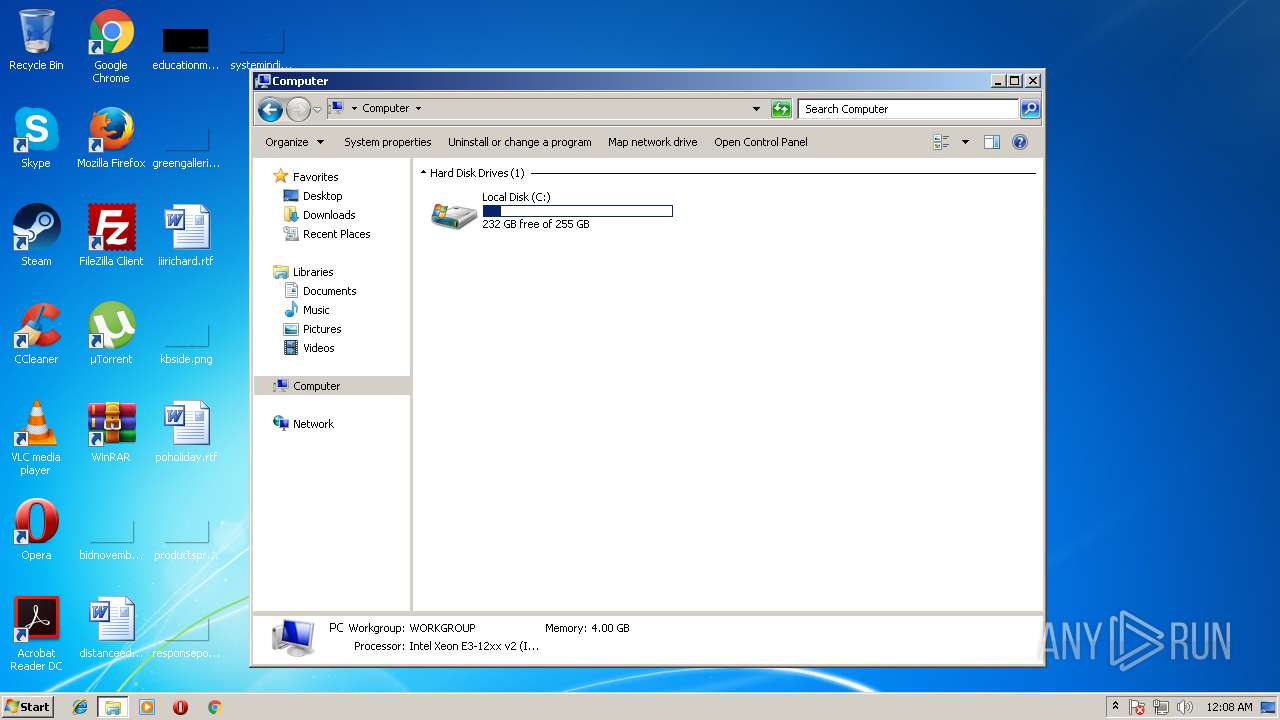Open the address bar history dropdown
The image size is (1280, 720).
pos(756,109)
